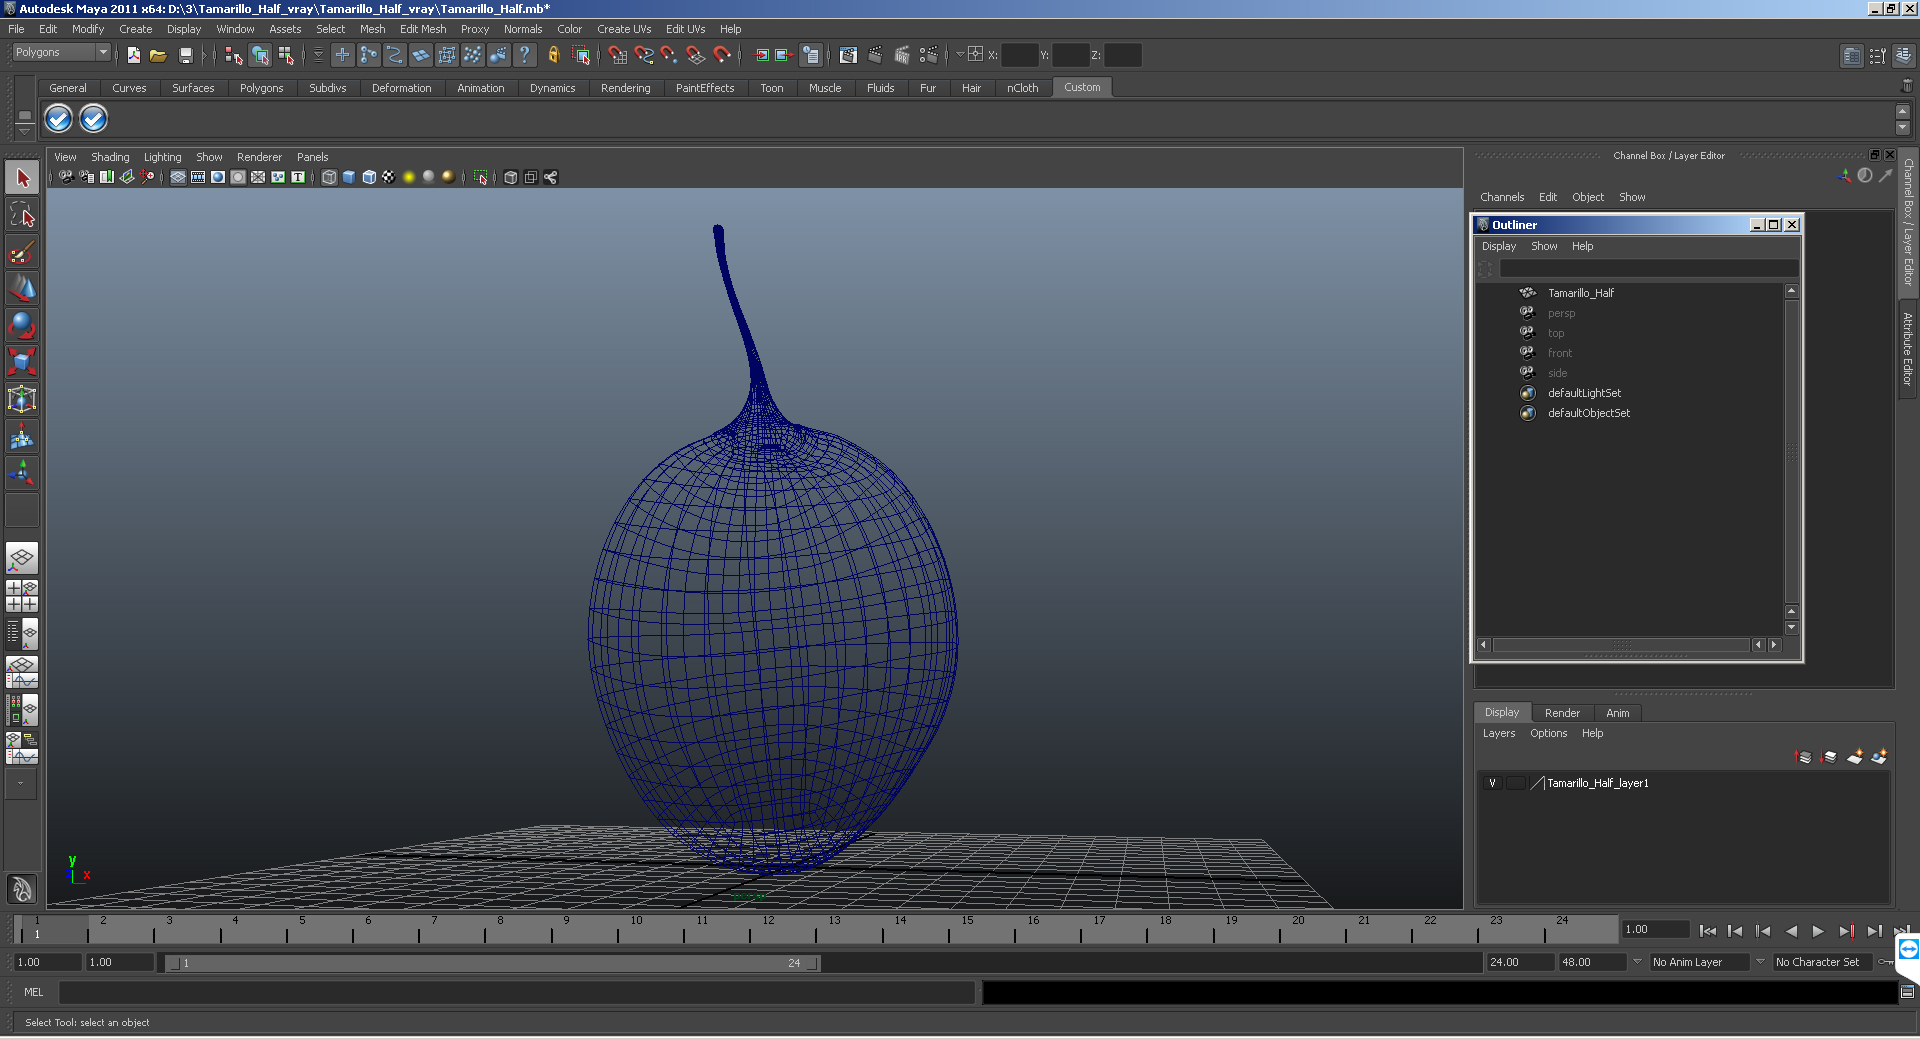Open viewport Shading menu
The image size is (1920, 1040).
coord(110,157)
